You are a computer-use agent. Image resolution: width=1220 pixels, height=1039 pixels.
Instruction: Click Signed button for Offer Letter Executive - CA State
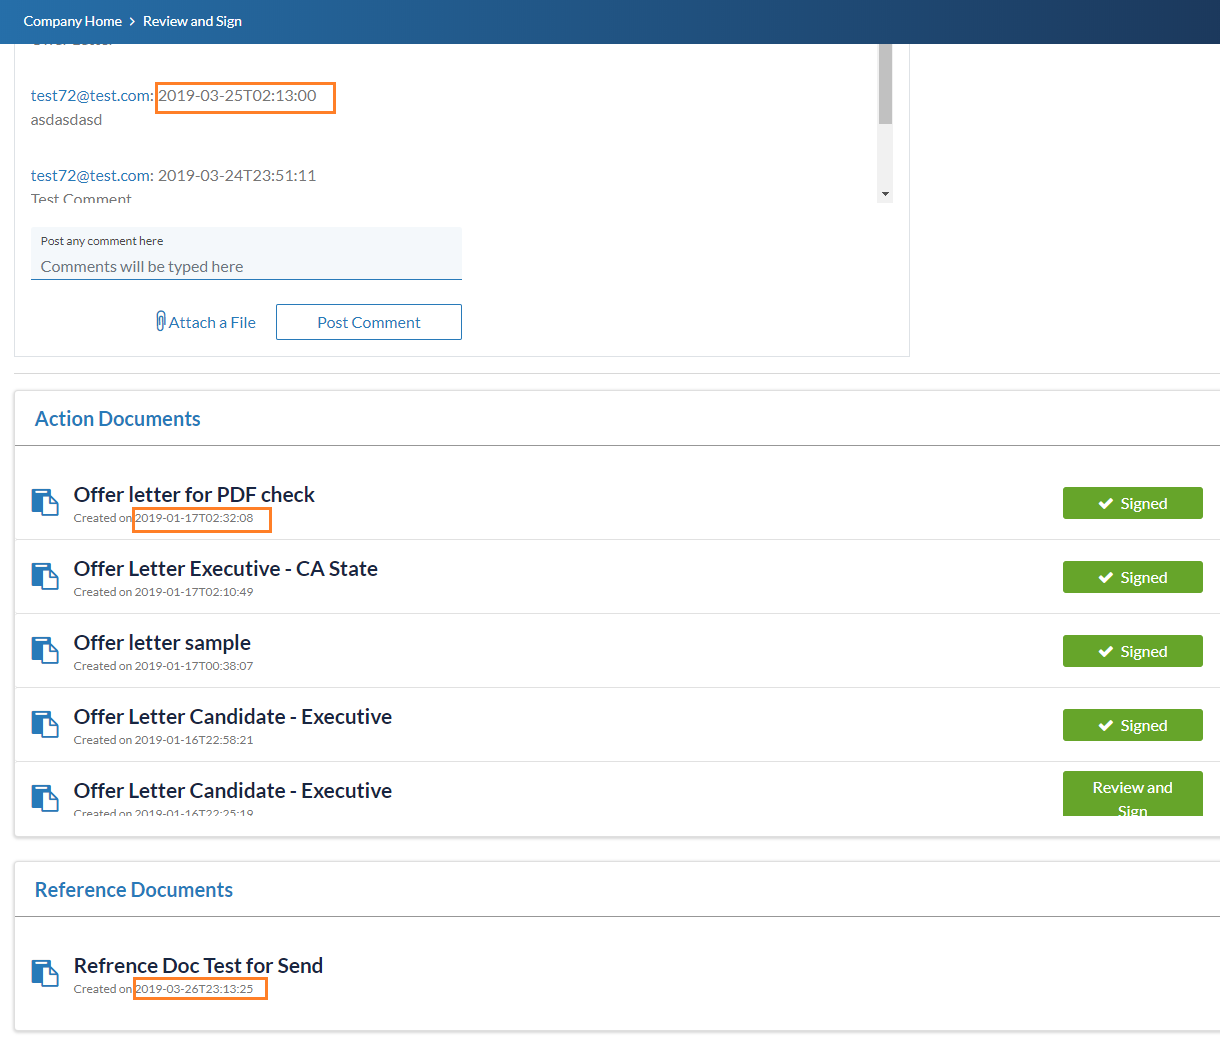[1132, 577]
